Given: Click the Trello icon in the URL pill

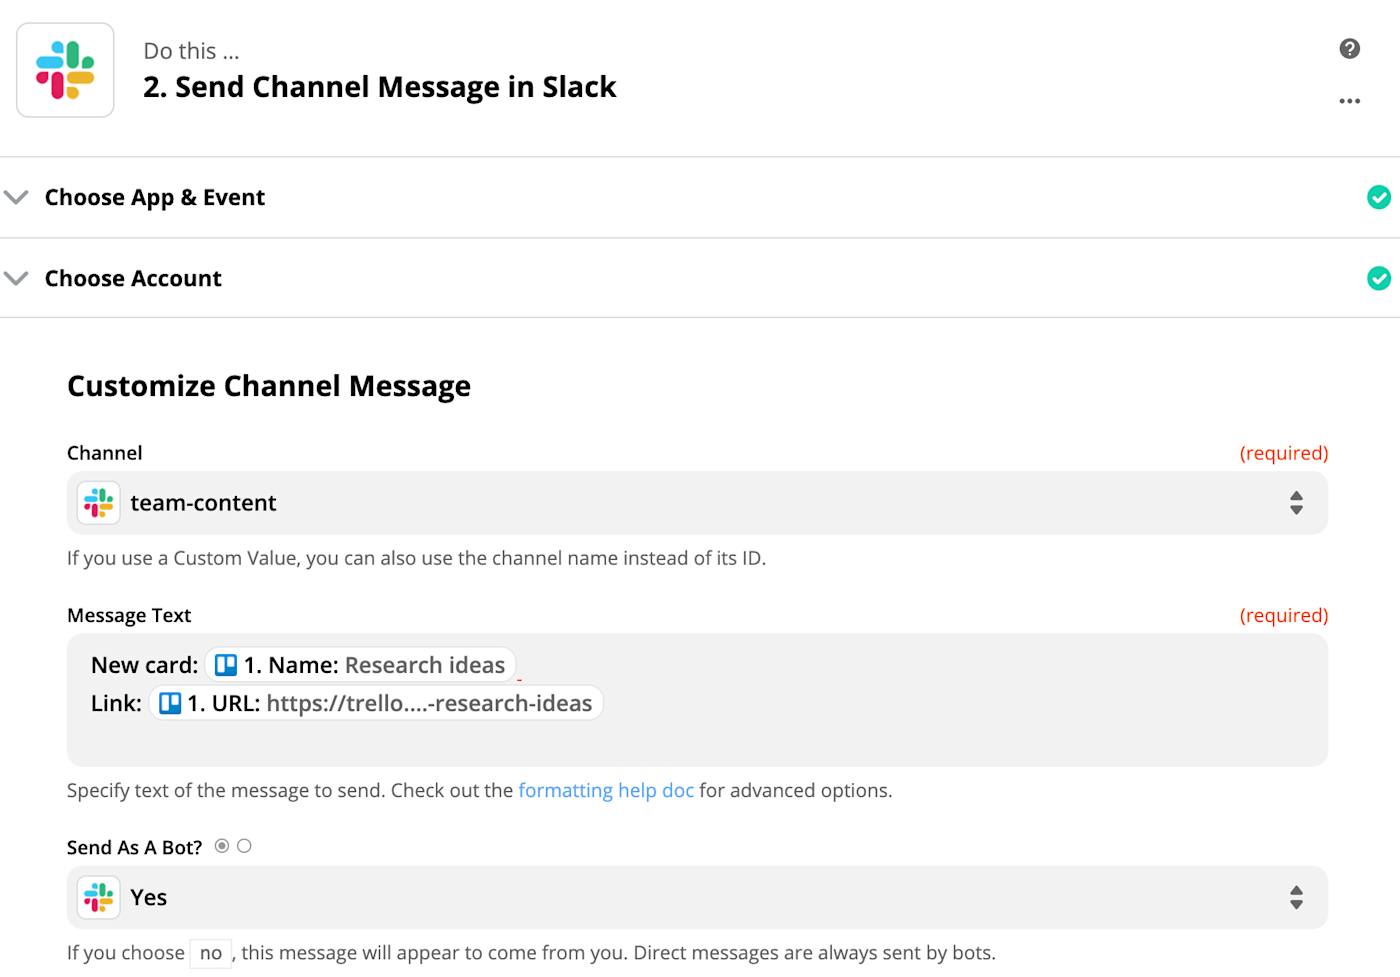Looking at the screenshot, I should (x=170, y=703).
